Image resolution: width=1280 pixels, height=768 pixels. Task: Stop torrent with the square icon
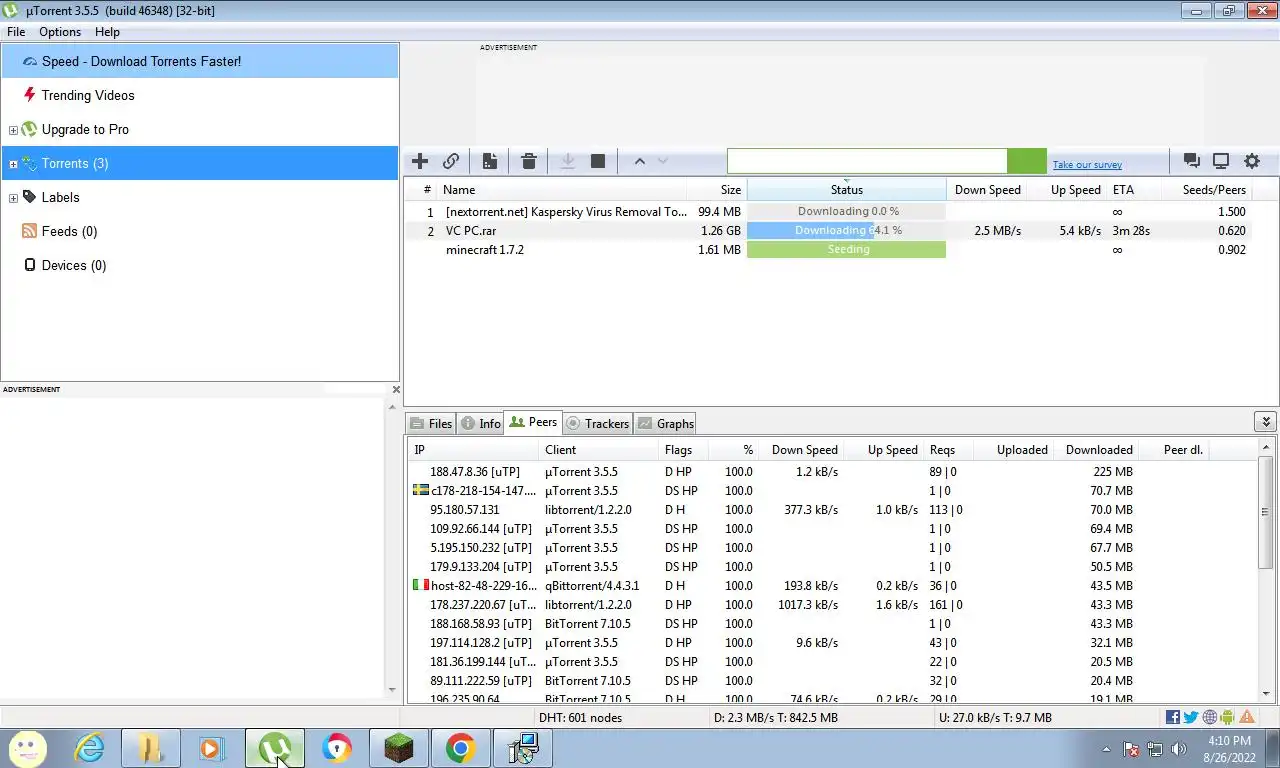tap(598, 161)
